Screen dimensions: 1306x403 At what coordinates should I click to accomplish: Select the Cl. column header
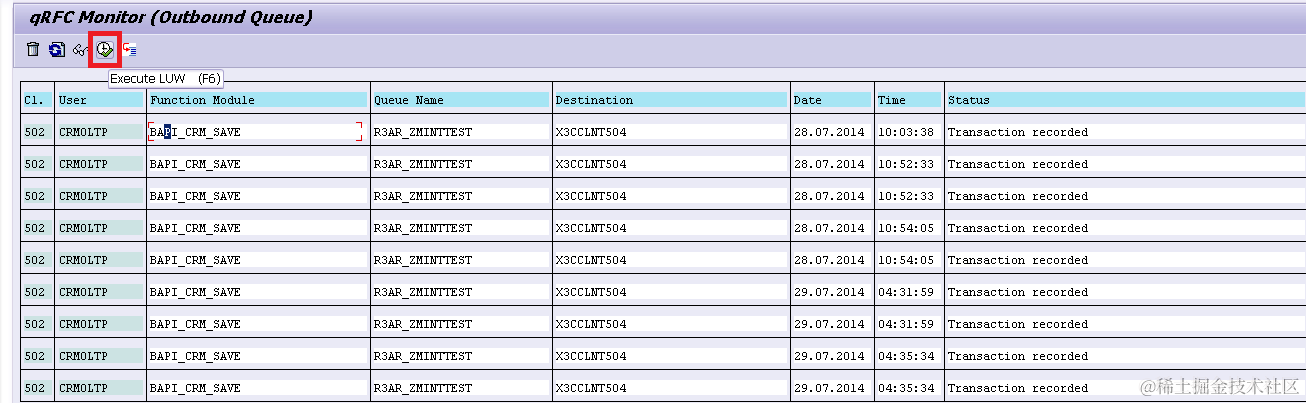[x=37, y=100]
